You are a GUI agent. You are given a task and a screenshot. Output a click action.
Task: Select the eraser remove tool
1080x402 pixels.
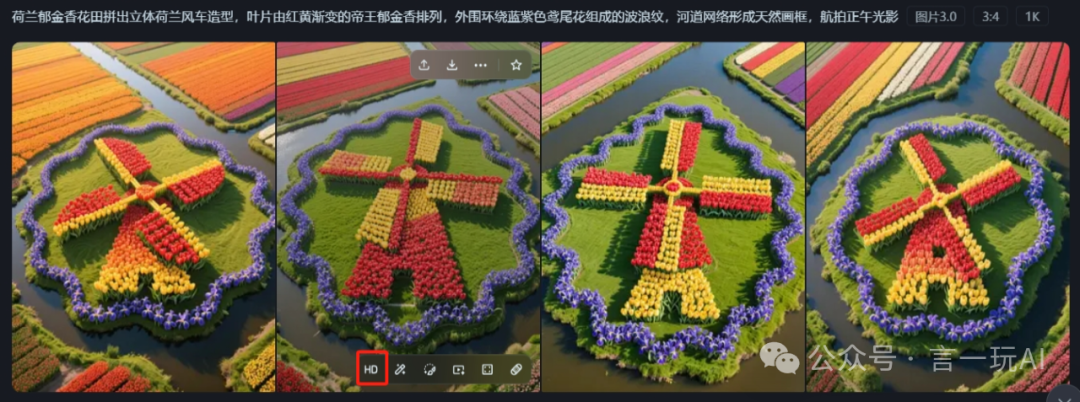[x=516, y=369]
